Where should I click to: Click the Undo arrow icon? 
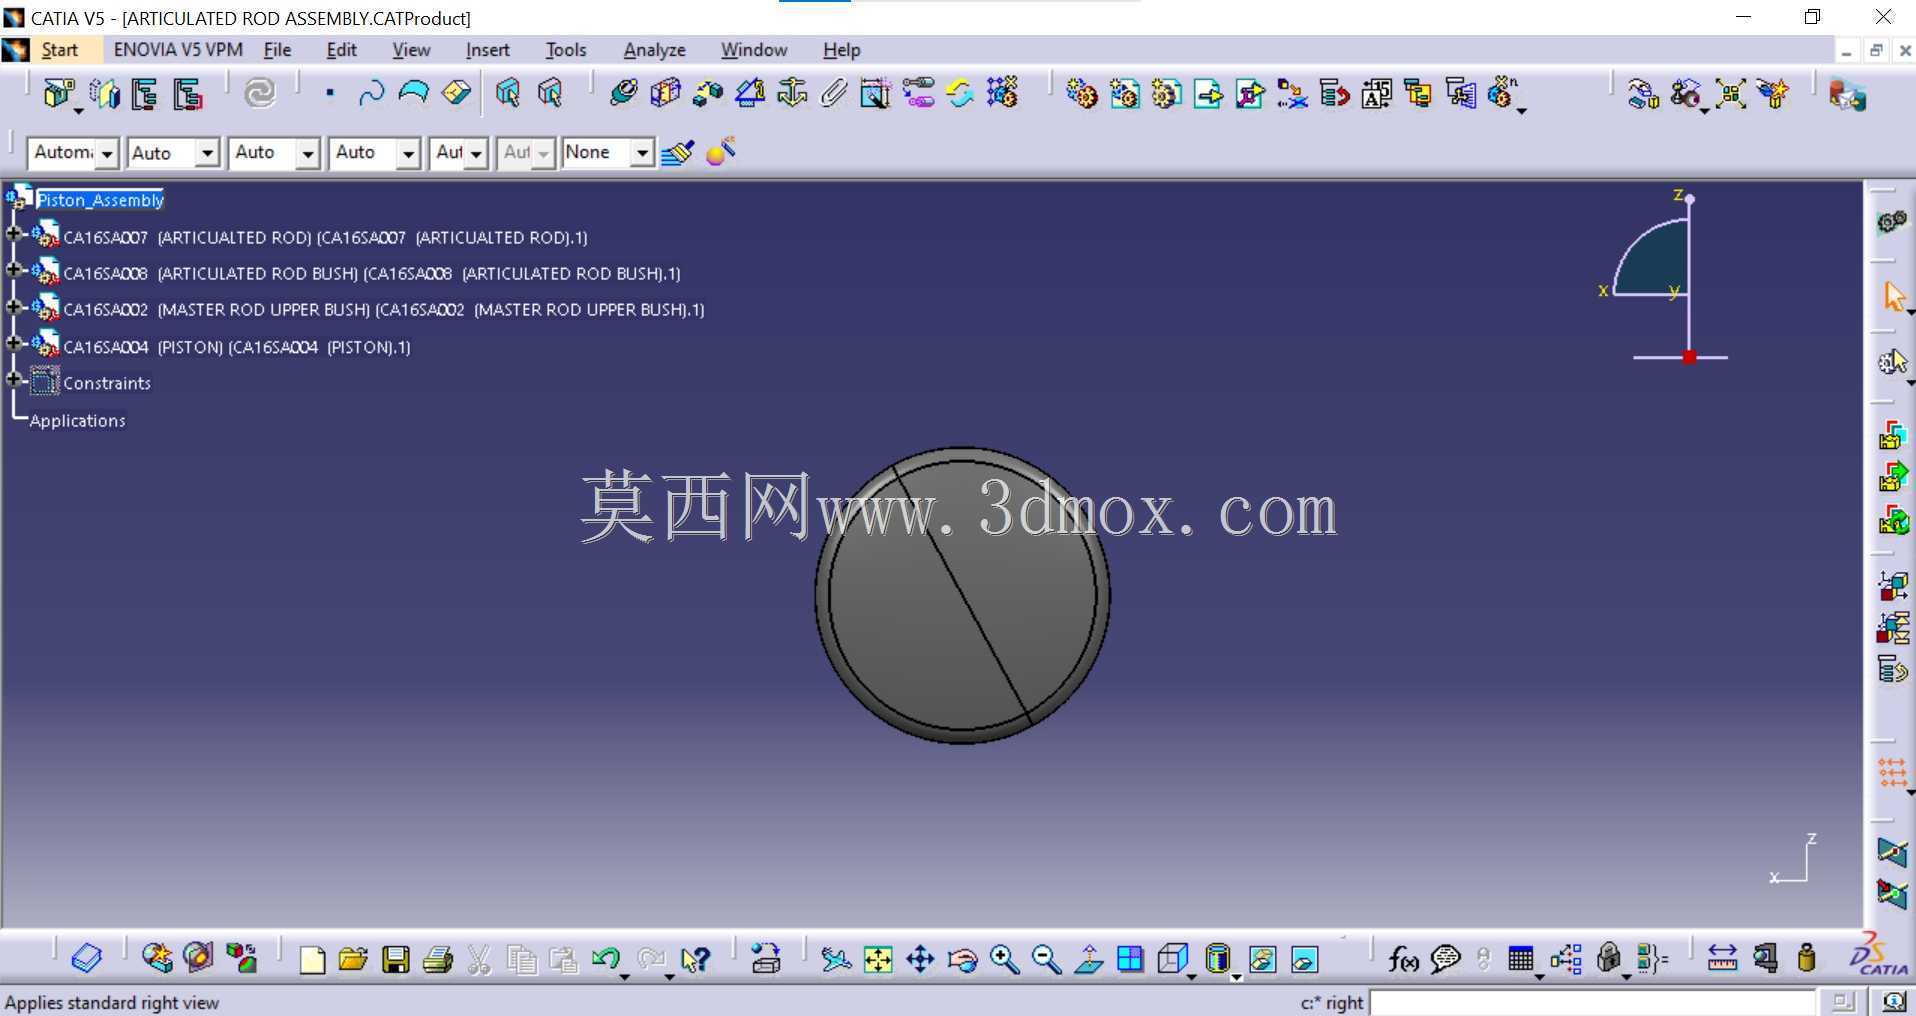(605, 960)
